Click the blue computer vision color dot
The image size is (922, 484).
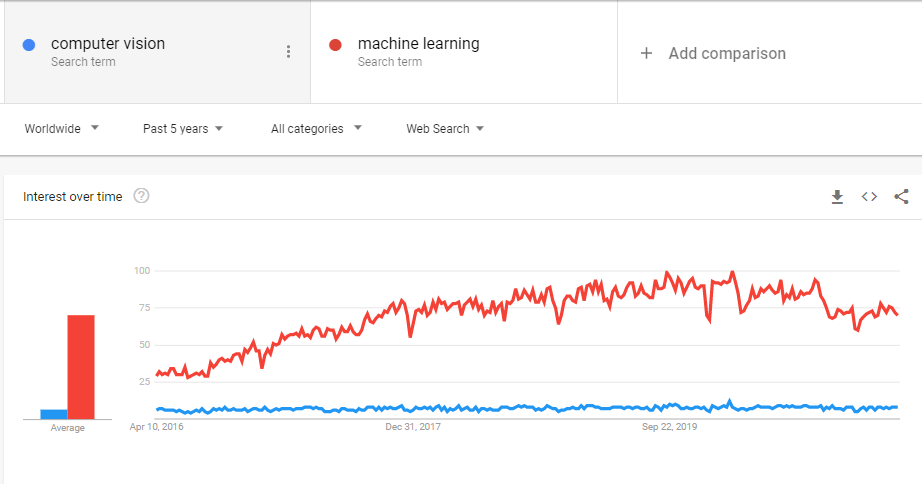click(x=29, y=45)
